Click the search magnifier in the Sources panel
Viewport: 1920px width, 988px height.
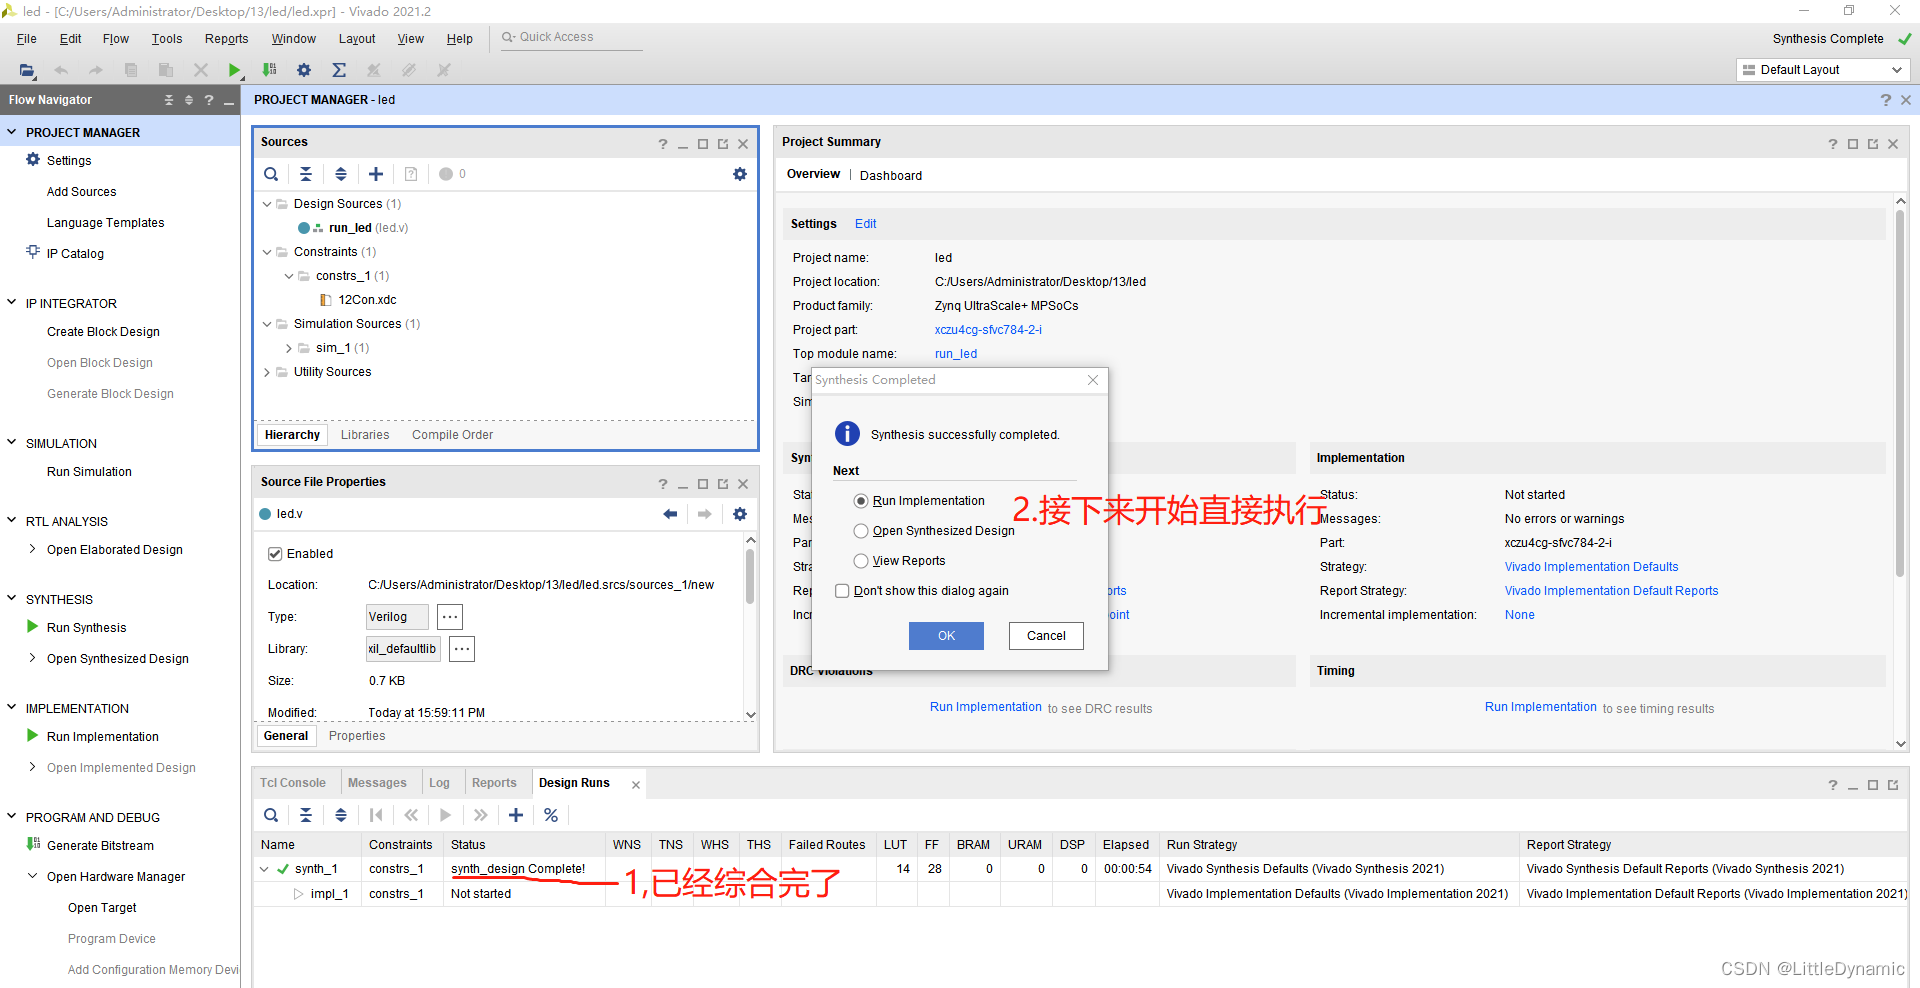pos(271,174)
